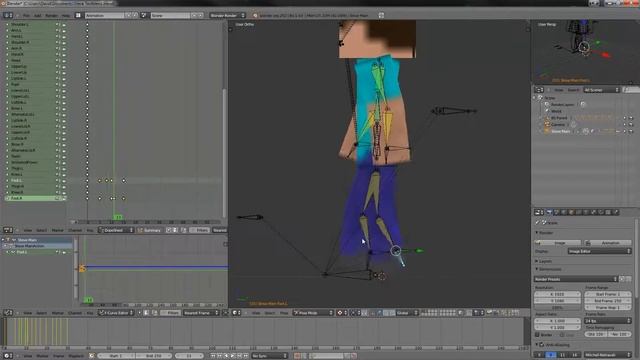Open the Dope Sheet editor type icon

(8, 230)
